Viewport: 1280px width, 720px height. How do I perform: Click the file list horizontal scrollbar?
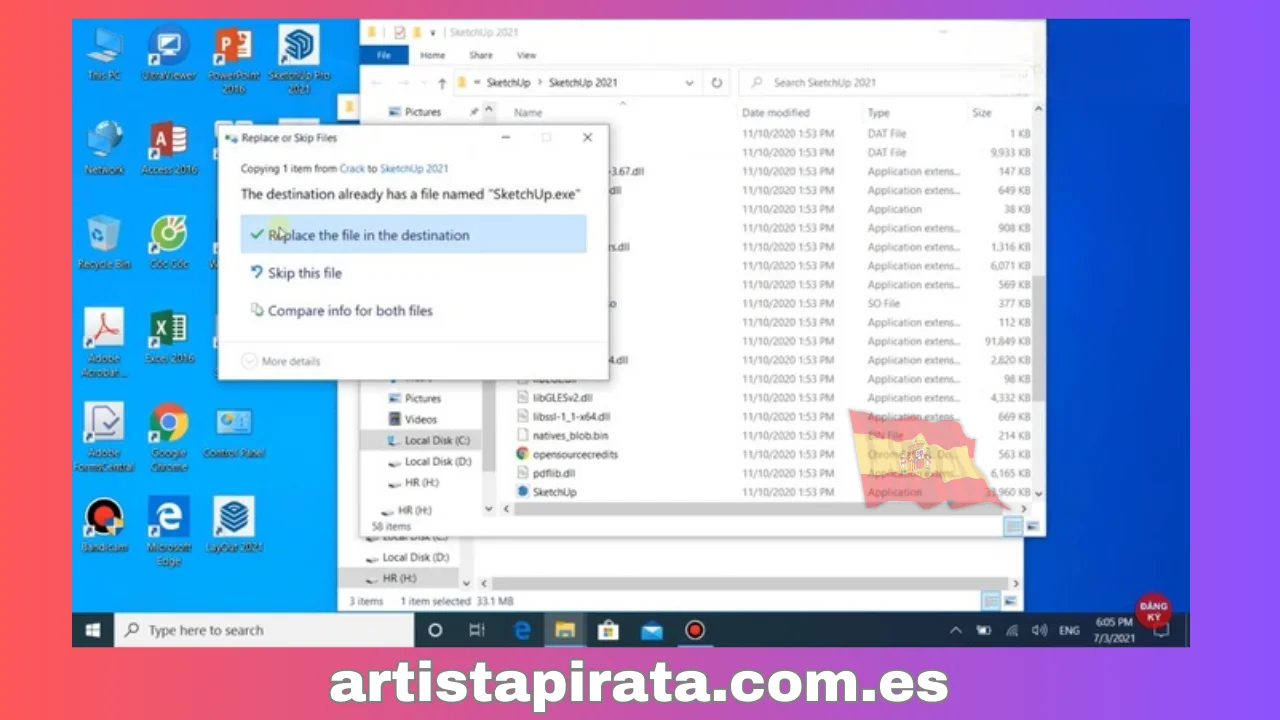[x=763, y=509]
